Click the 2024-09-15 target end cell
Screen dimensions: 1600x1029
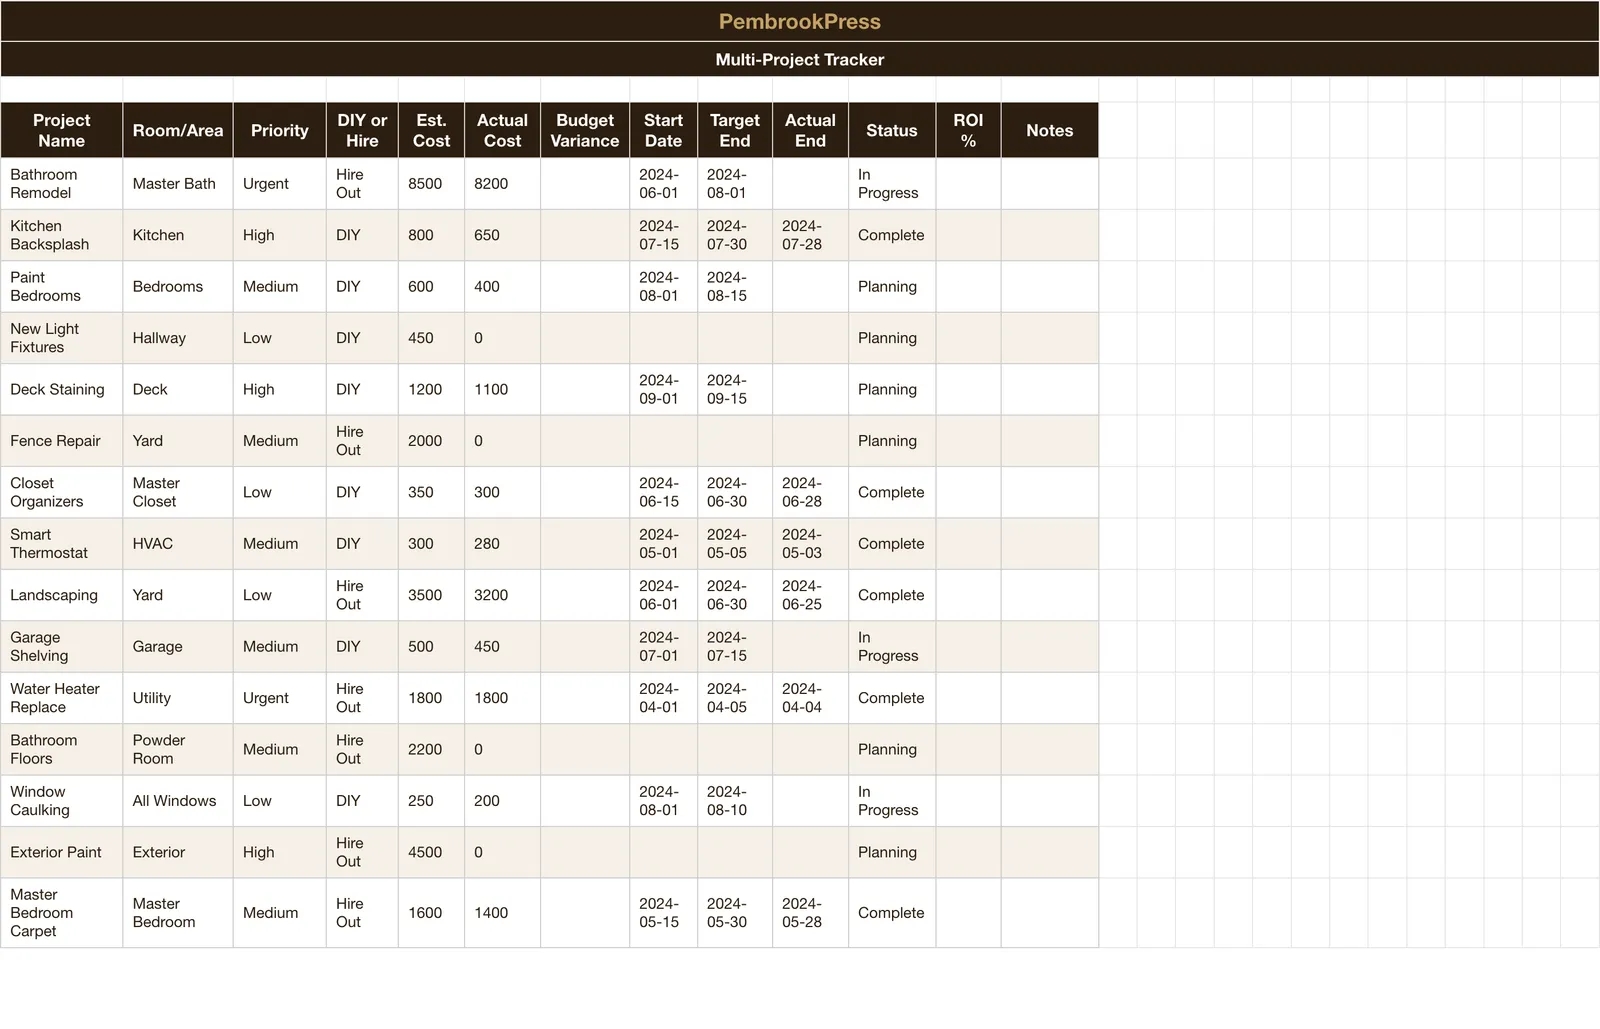[735, 390]
